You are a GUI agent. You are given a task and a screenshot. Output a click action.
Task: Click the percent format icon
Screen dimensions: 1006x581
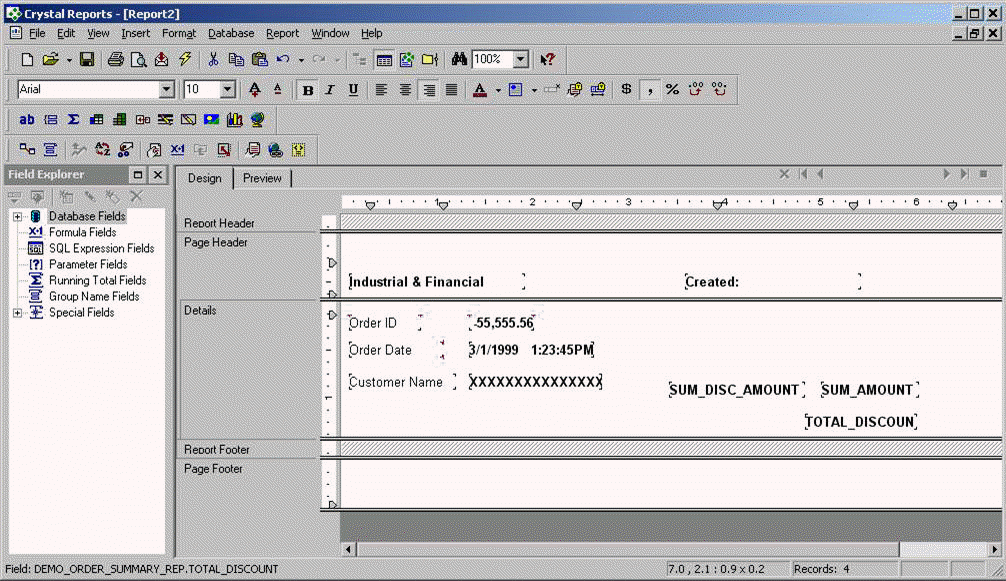click(672, 90)
